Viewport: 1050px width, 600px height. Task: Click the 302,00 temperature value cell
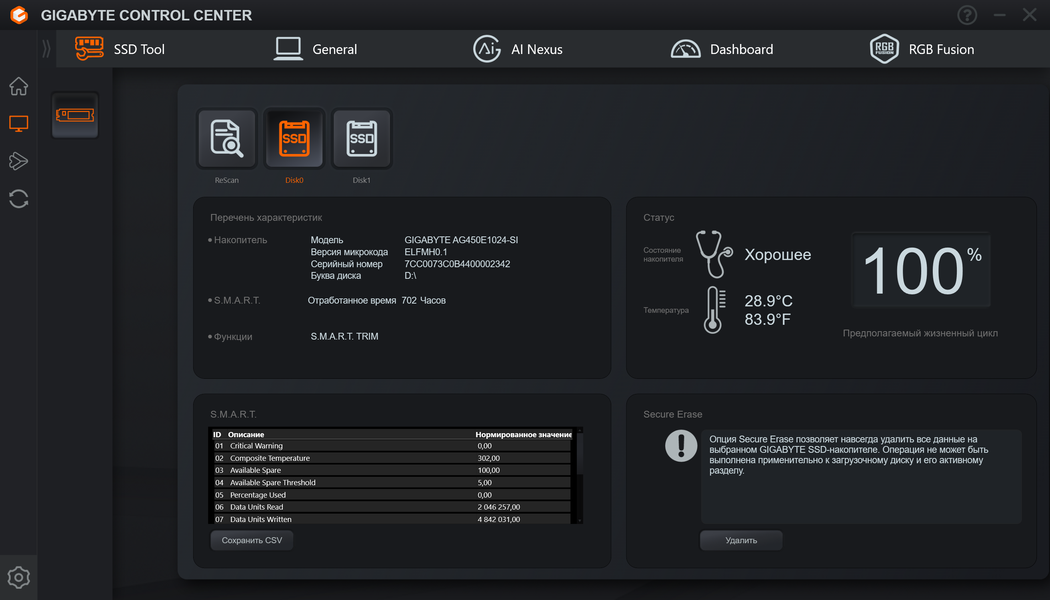click(488, 458)
